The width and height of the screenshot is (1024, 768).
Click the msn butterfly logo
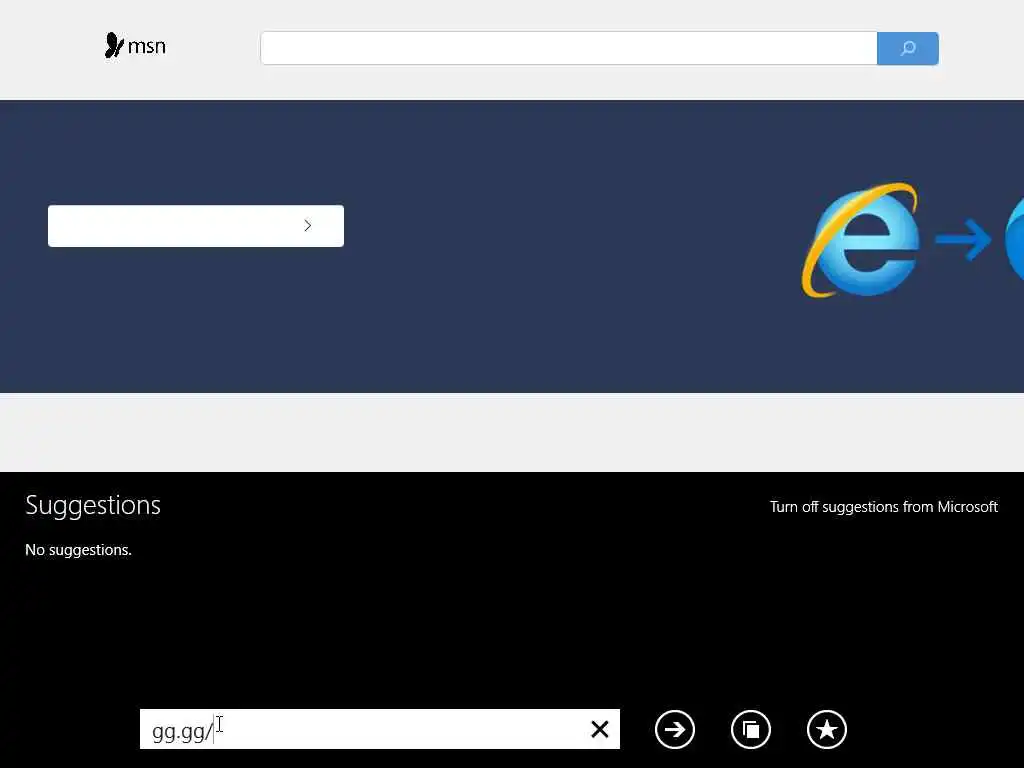point(114,45)
